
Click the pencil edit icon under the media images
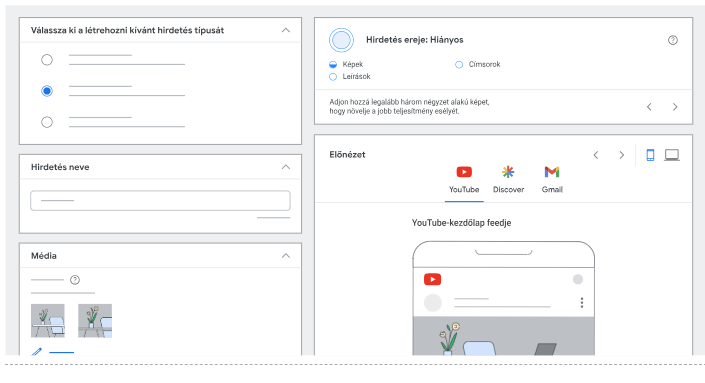[x=36, y=352]
